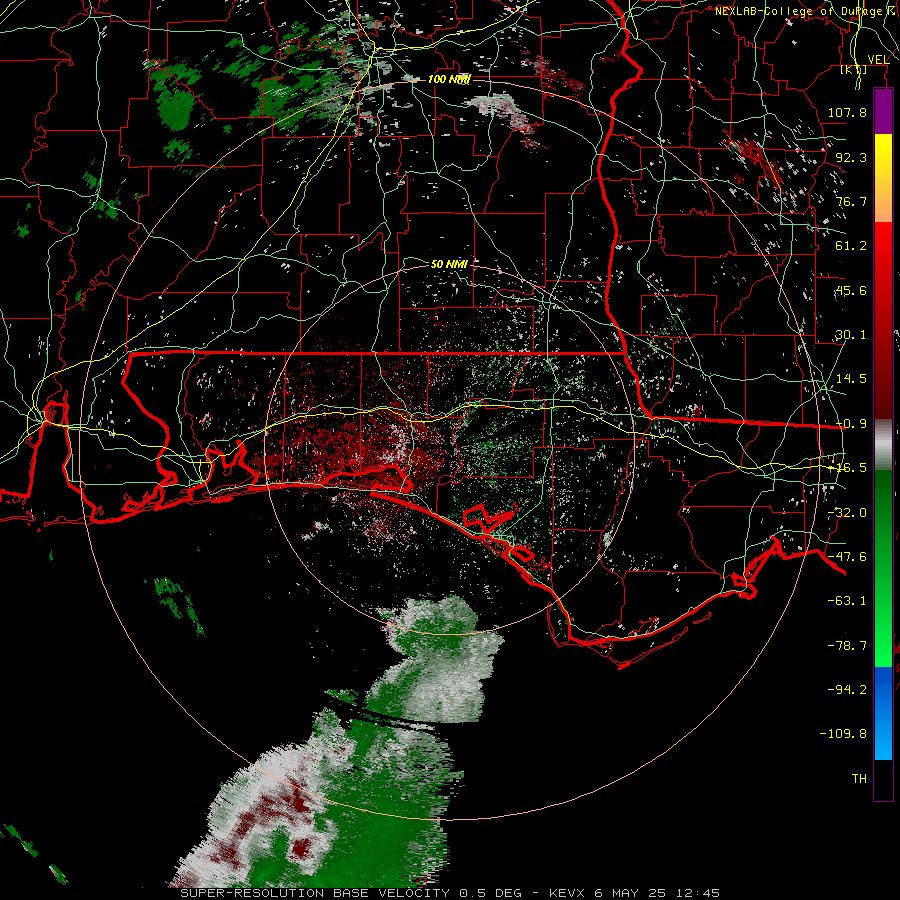Viewport: 900px width, 900px height.
Task: Click the 50 NMI range ring label
Action: pos(449,264)
